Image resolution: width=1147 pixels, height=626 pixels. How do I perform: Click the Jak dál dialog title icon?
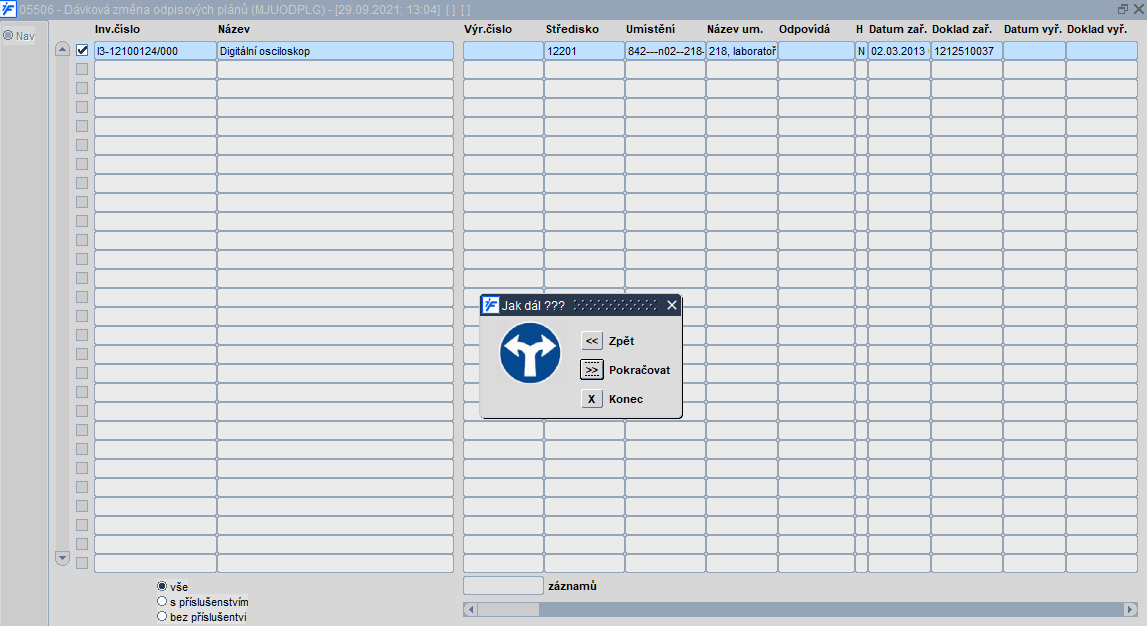[x=491, y=305]
